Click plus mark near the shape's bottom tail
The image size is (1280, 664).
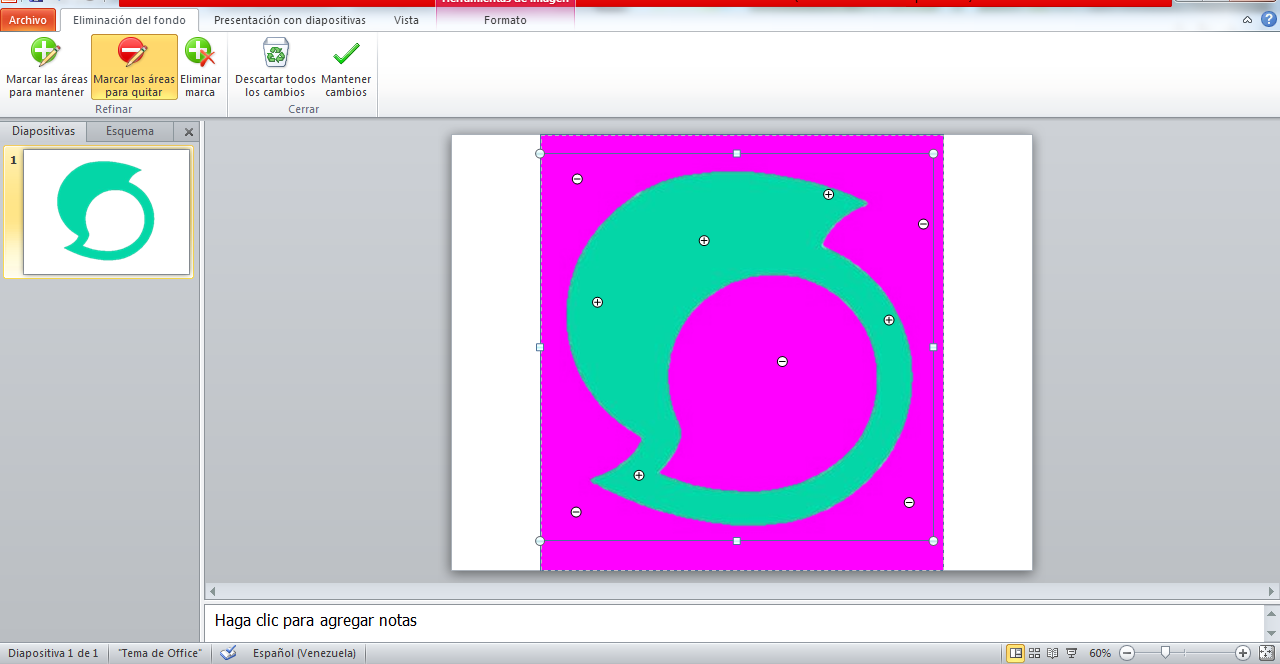click(x=639, y=475)
